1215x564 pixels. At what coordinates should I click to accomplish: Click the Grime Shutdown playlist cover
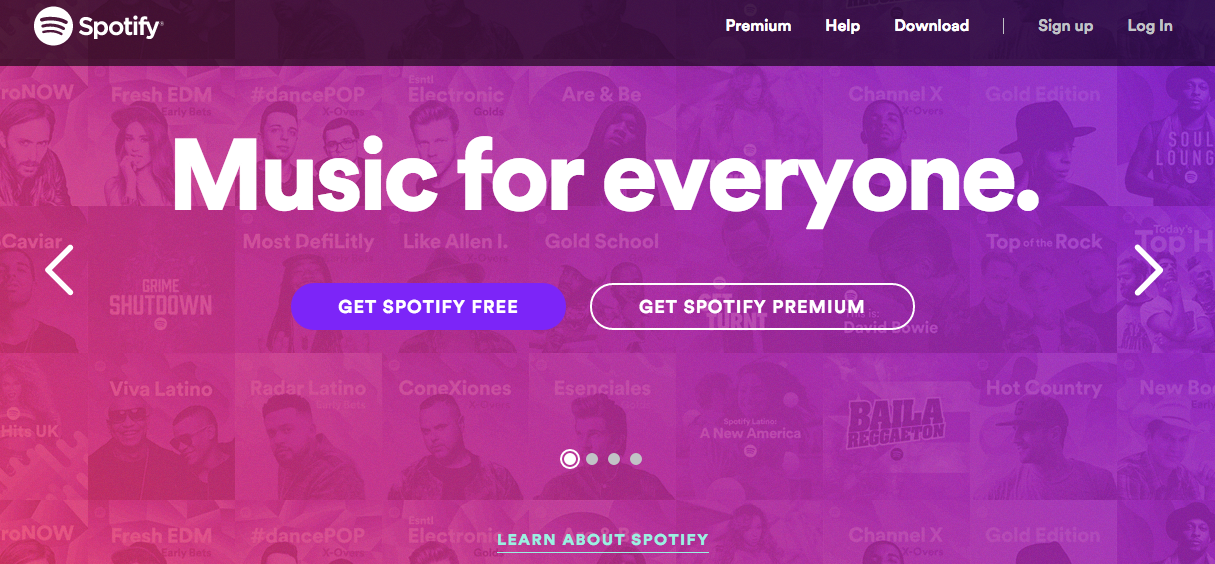(x=161, y=280)
